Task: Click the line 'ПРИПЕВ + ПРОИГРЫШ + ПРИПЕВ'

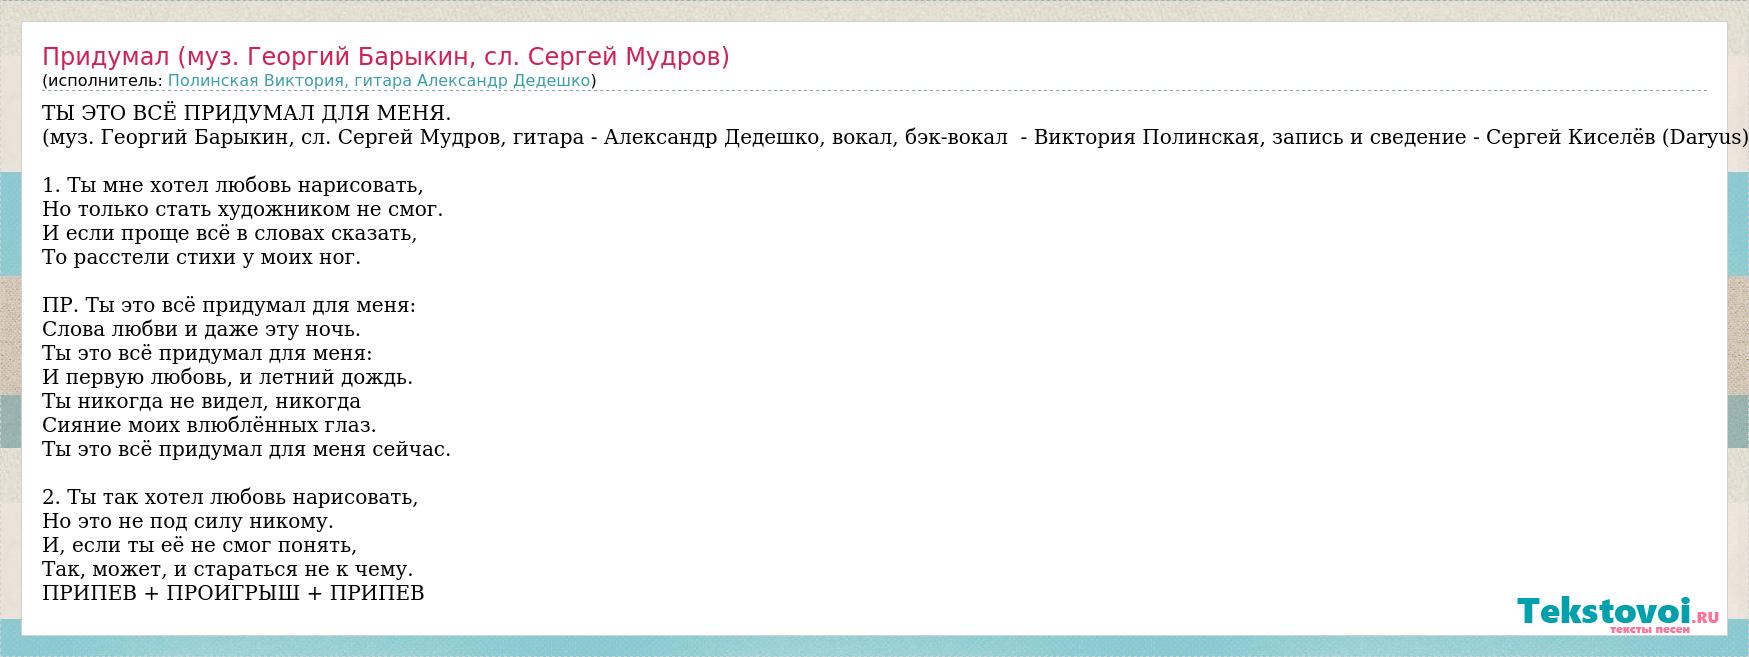Action: [233, 593]
